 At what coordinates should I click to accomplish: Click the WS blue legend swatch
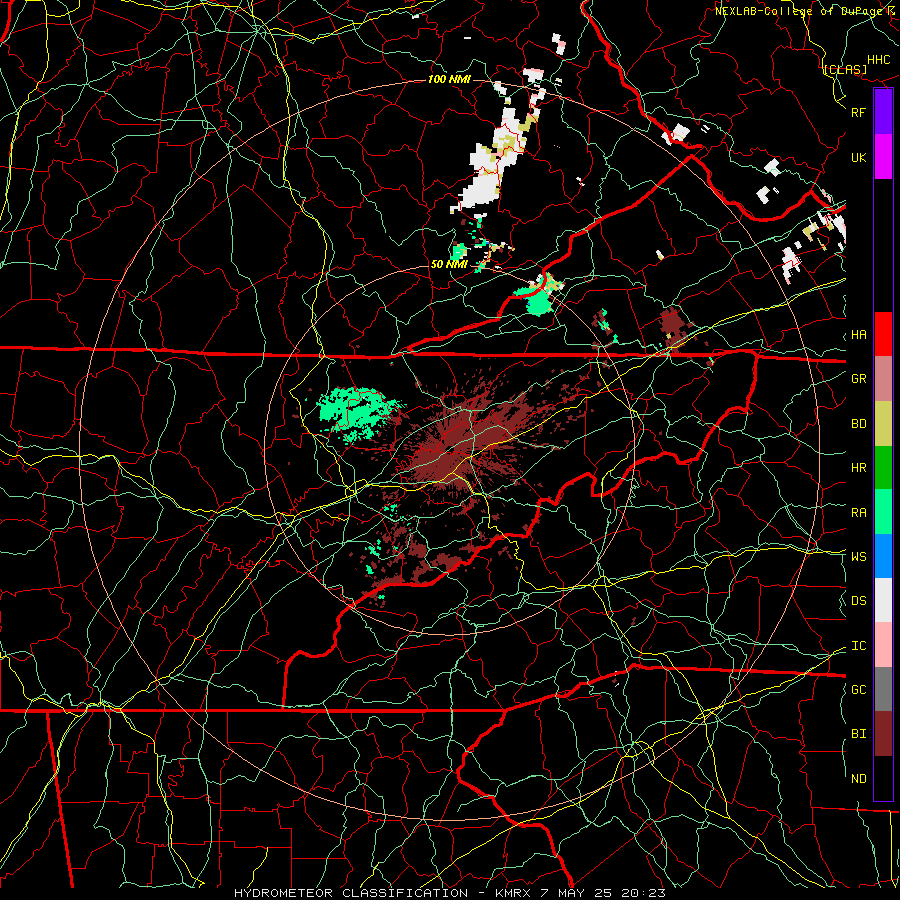coord(883,556)
